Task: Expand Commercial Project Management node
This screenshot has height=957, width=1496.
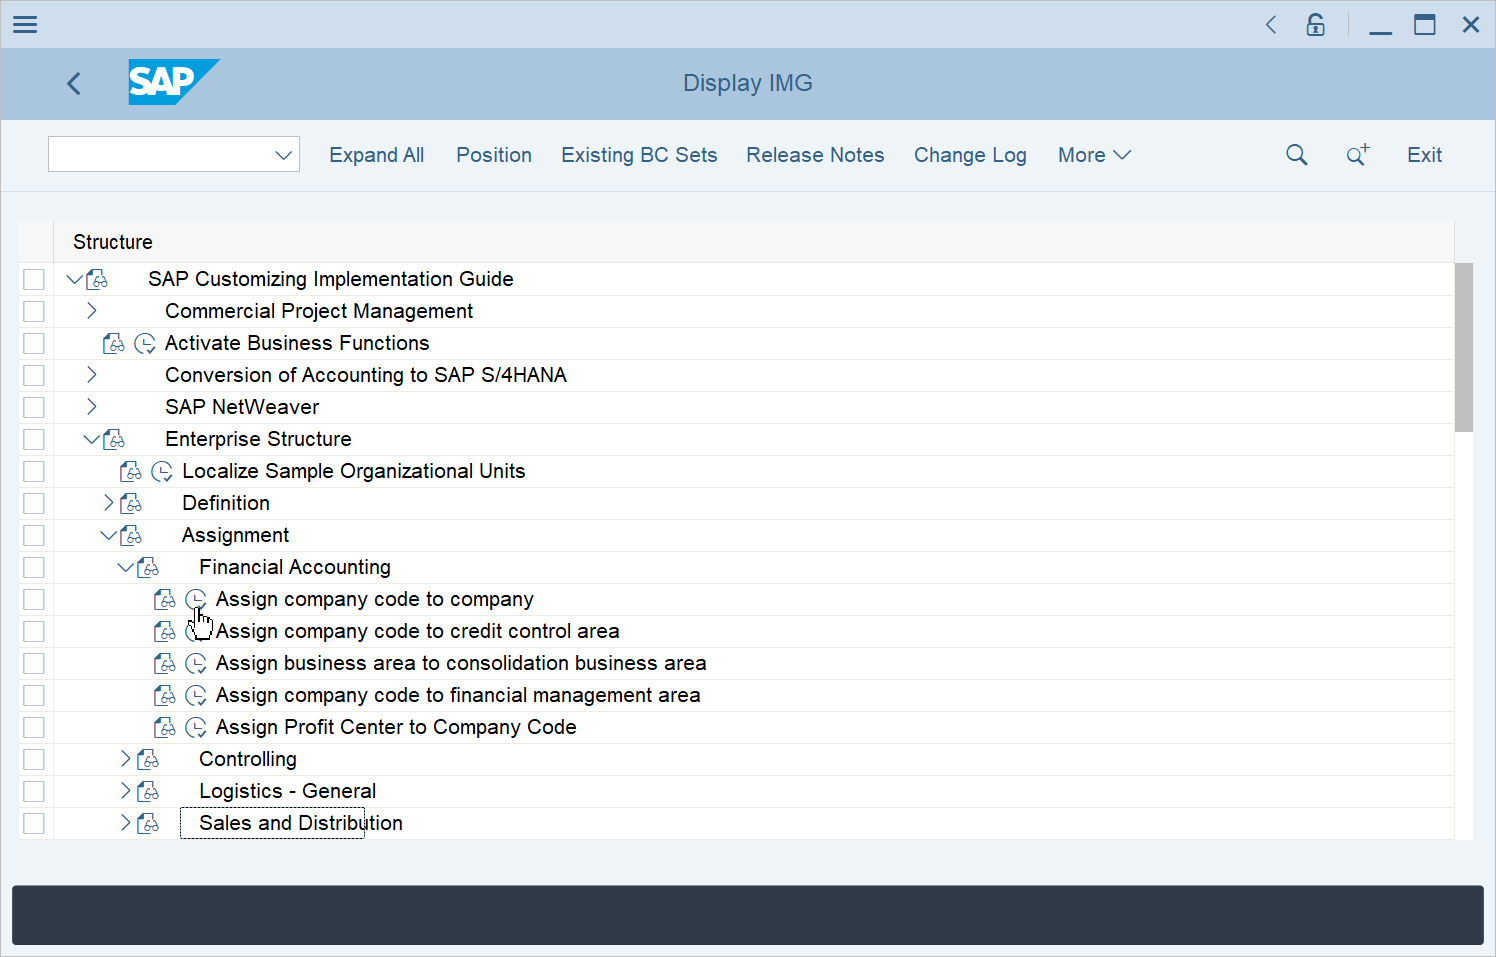Action: point(92,311)
